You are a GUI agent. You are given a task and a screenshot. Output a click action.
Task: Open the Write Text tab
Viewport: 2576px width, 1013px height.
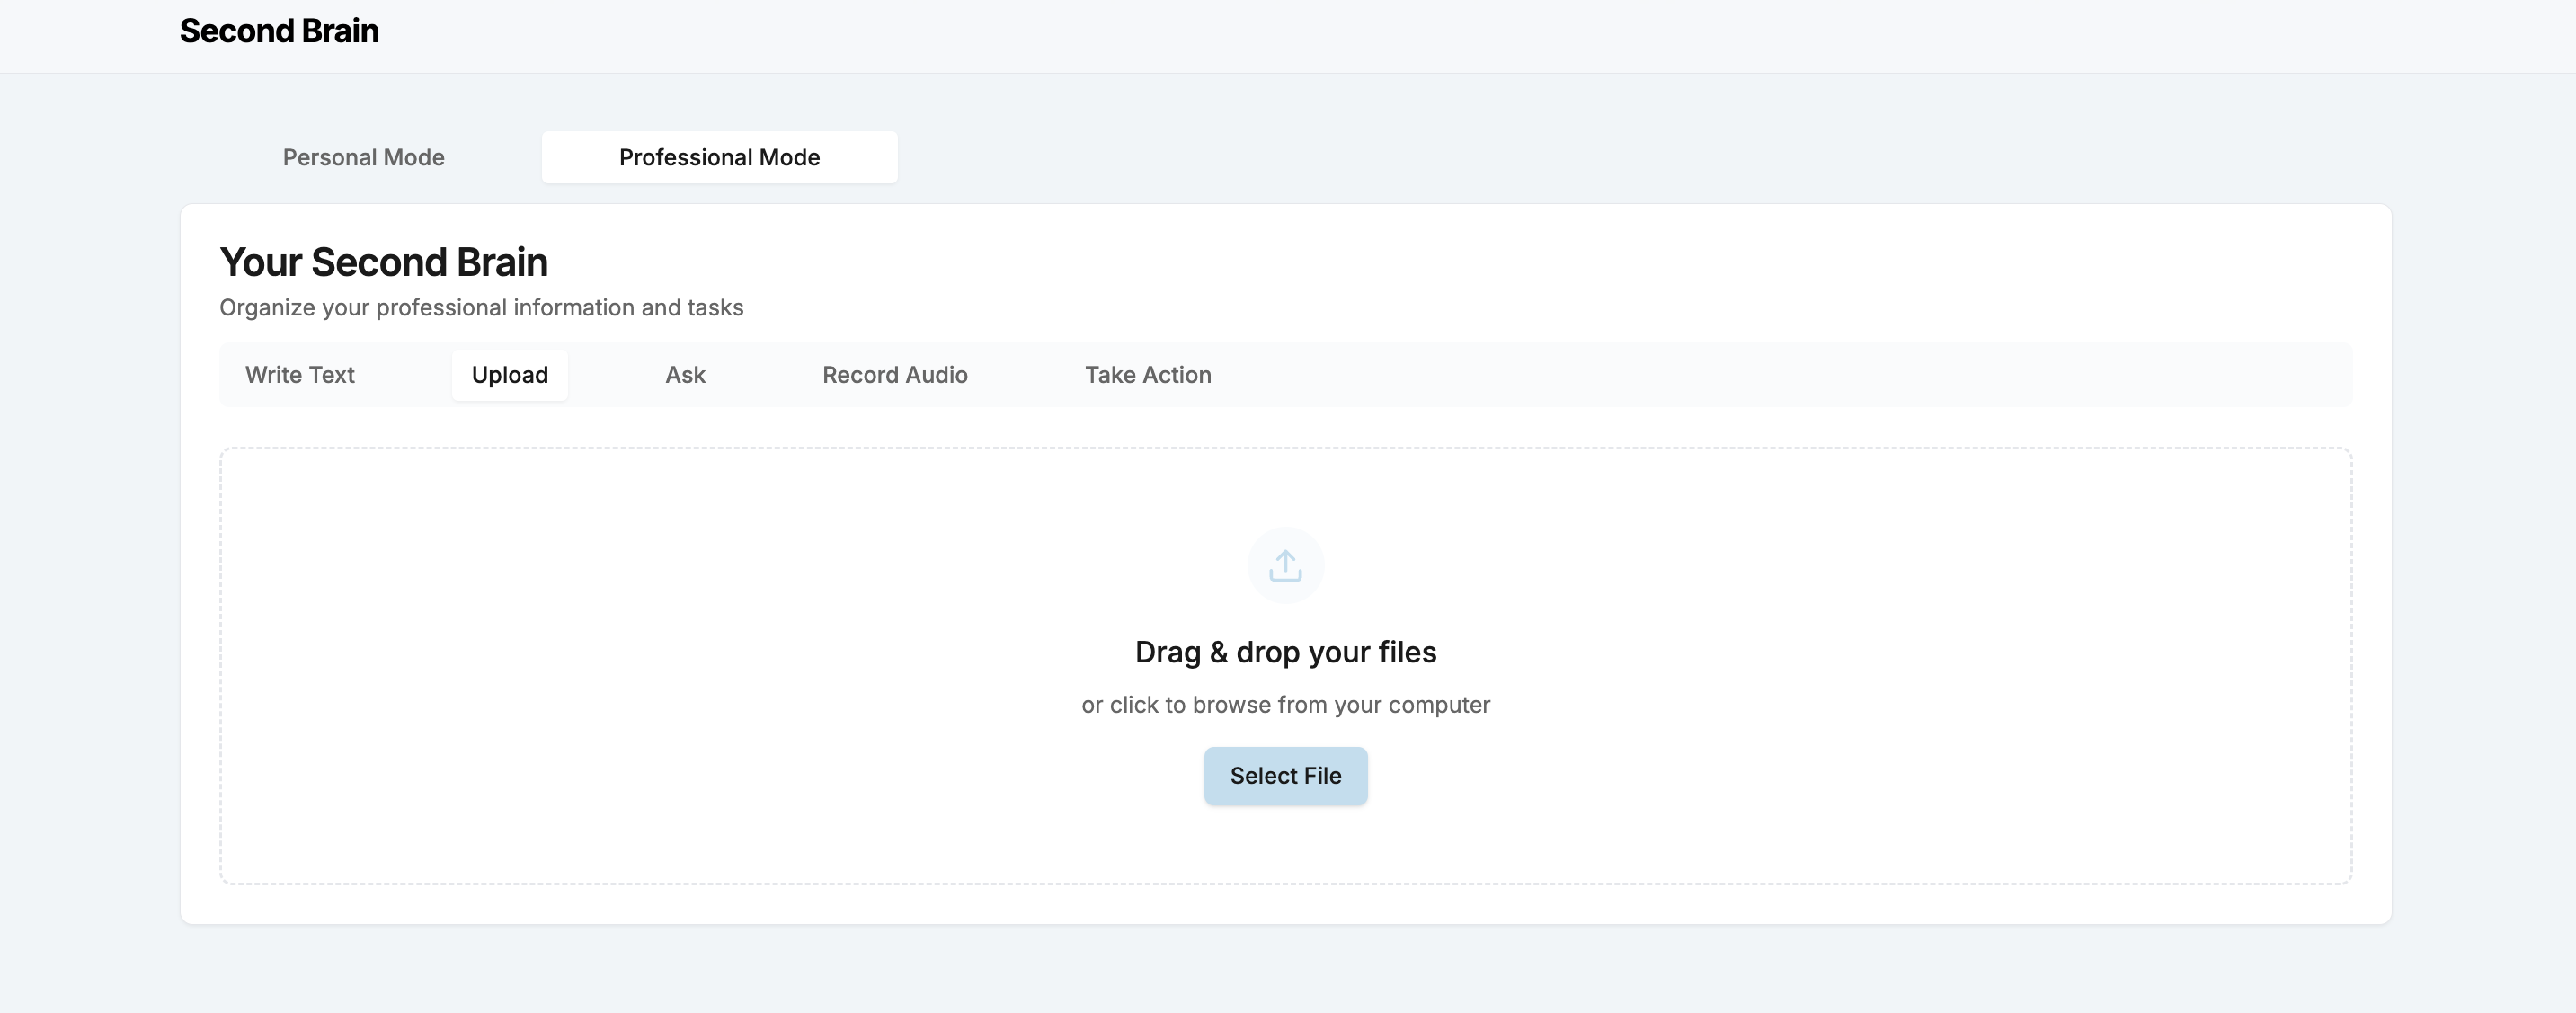click(300, 375)
